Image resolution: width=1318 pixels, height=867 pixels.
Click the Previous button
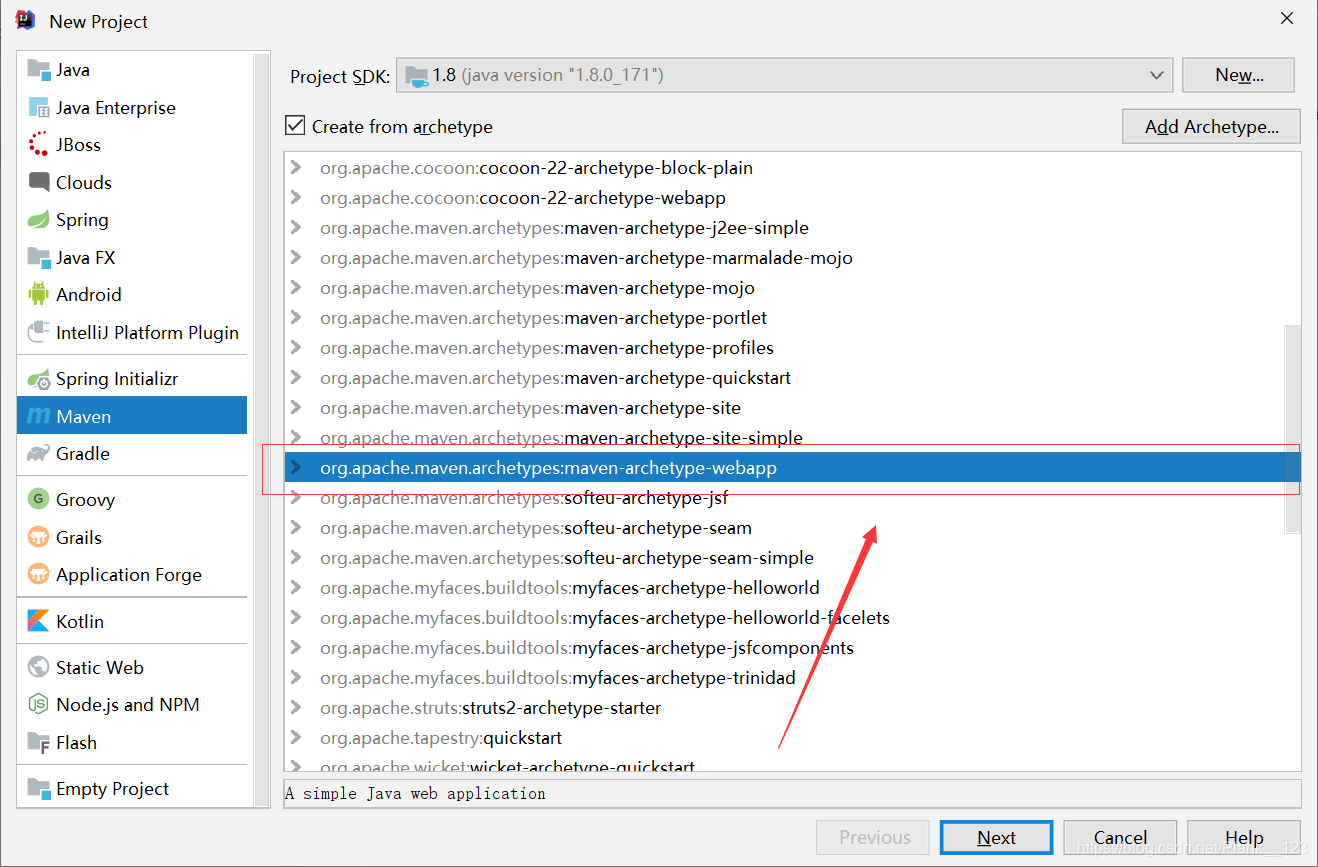873,838
